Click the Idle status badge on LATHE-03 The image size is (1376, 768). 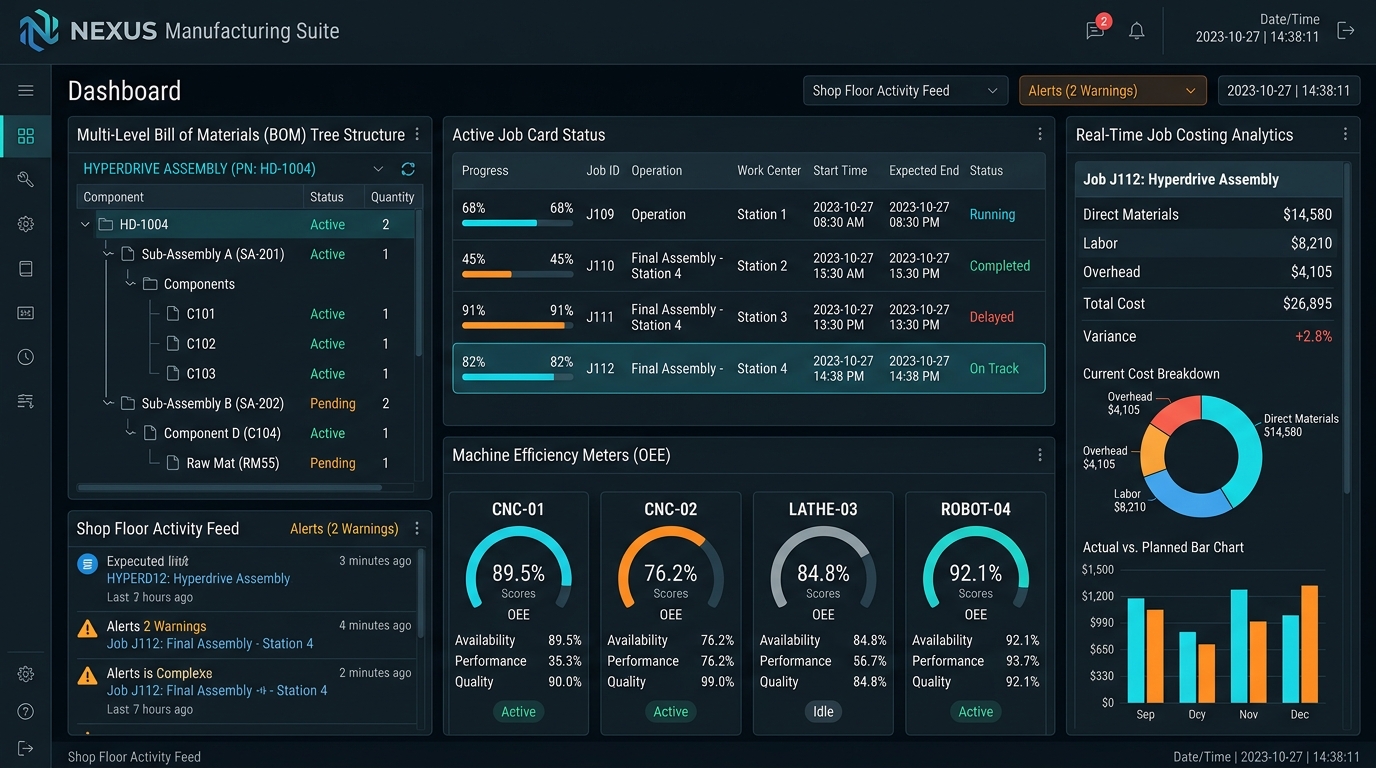823,712
